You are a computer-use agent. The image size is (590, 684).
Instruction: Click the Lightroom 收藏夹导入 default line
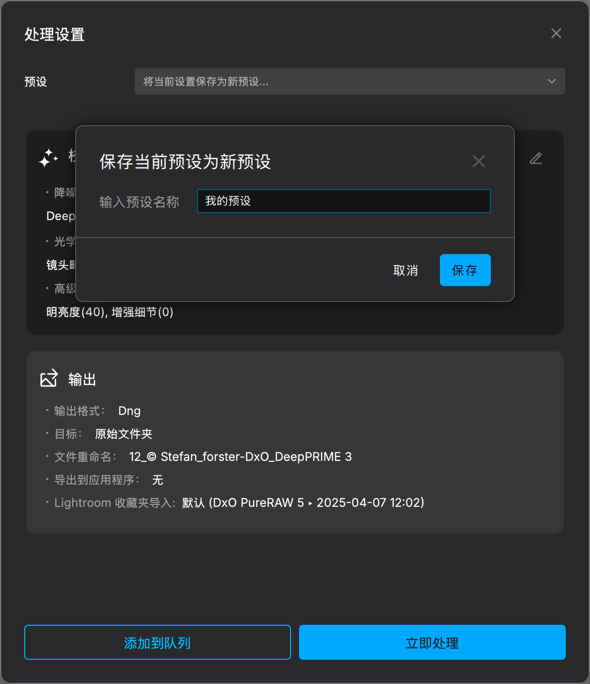(x=235, y=503)
